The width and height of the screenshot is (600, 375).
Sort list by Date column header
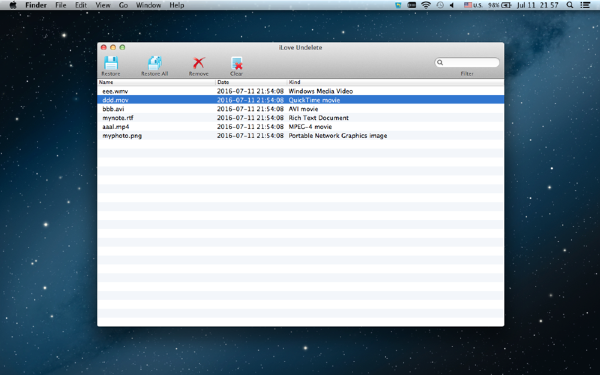point(251,82)
